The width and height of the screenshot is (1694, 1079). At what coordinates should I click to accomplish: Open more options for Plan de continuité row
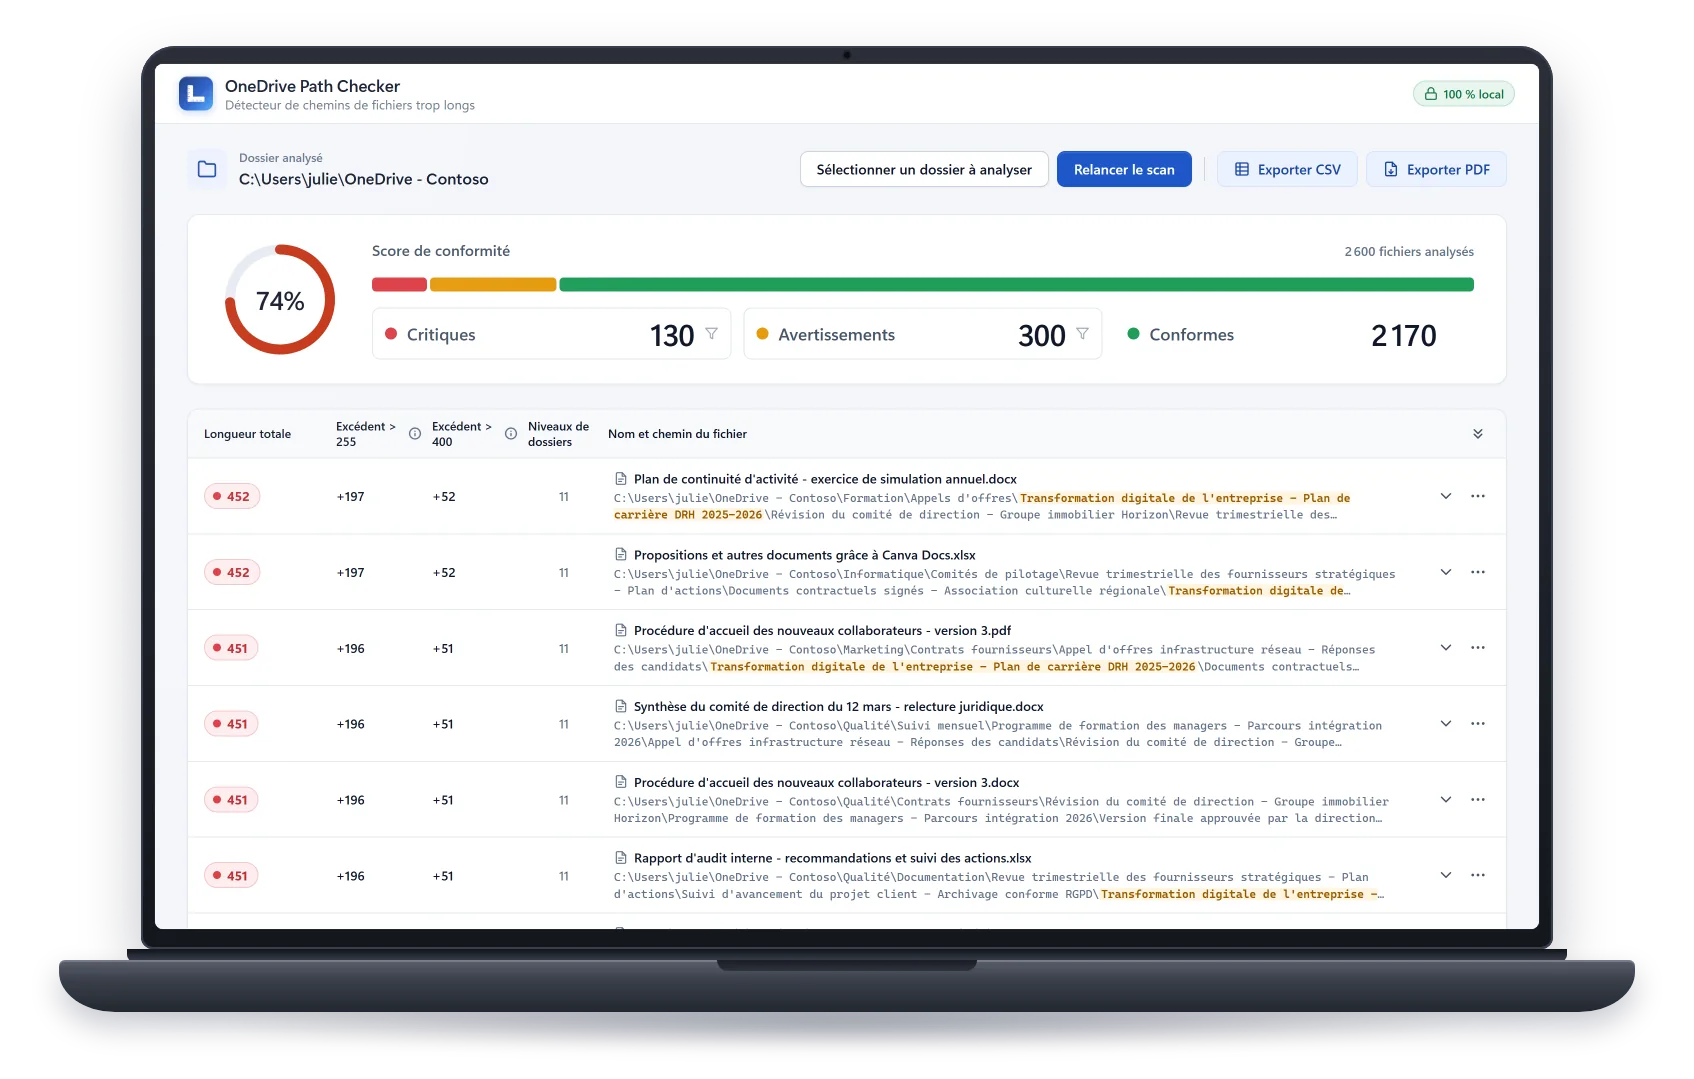1478,496
